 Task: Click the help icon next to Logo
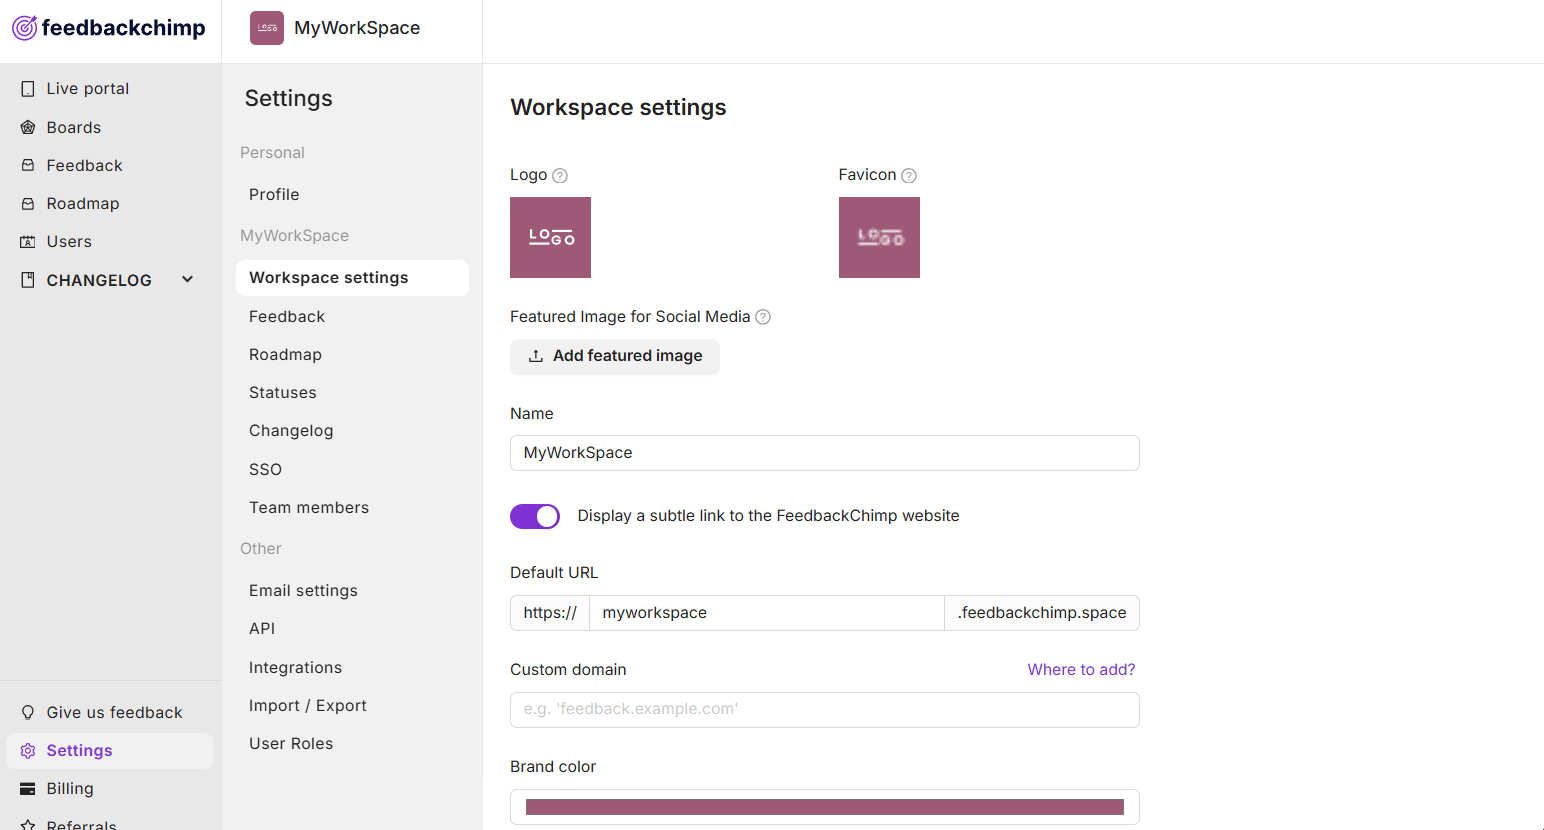point(560,176)
